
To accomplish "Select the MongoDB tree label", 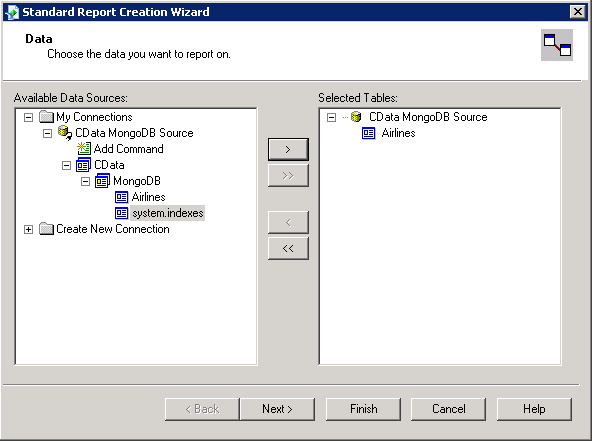I will coord(137,181).
